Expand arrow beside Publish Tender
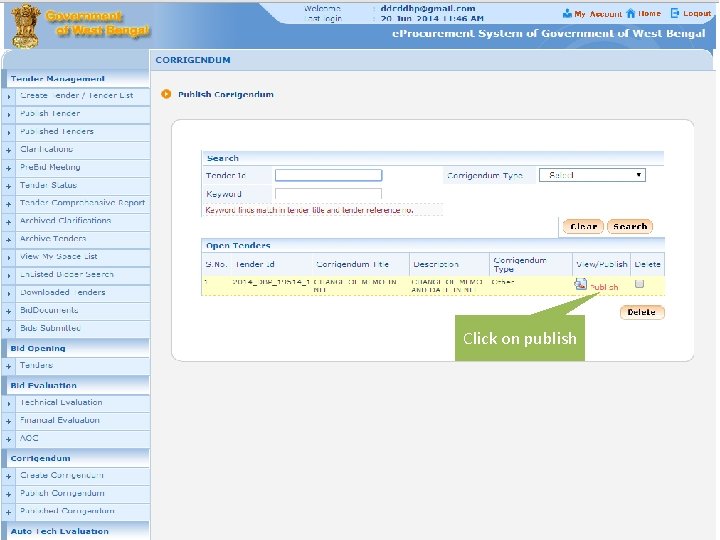Viewport: 720px width, 540px height. pos(9,115)
